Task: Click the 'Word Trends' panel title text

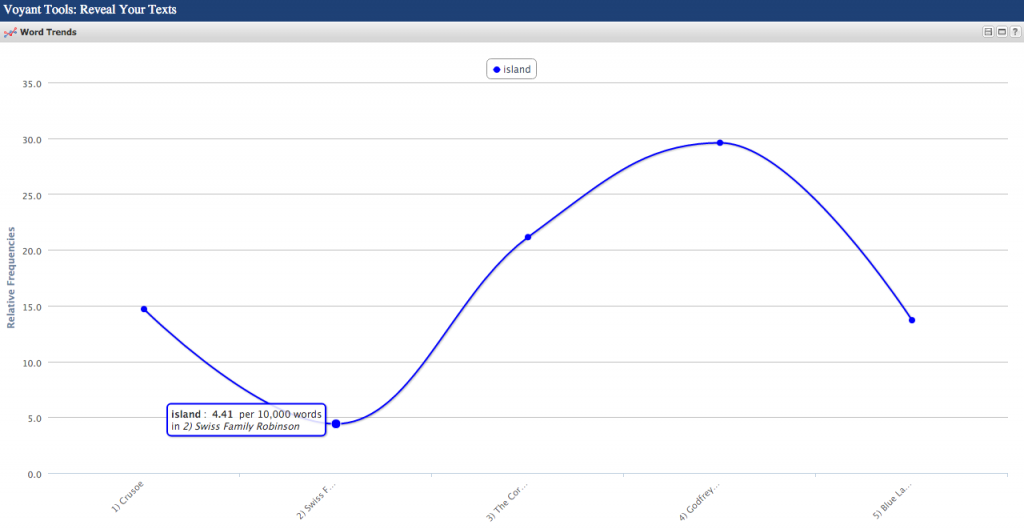Action: [48, 32]
